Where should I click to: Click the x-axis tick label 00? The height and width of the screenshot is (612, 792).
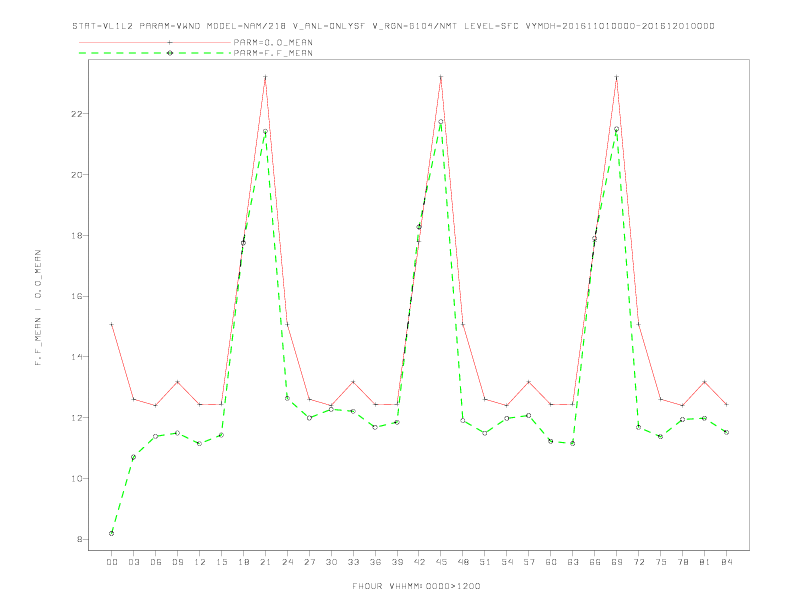112,562
